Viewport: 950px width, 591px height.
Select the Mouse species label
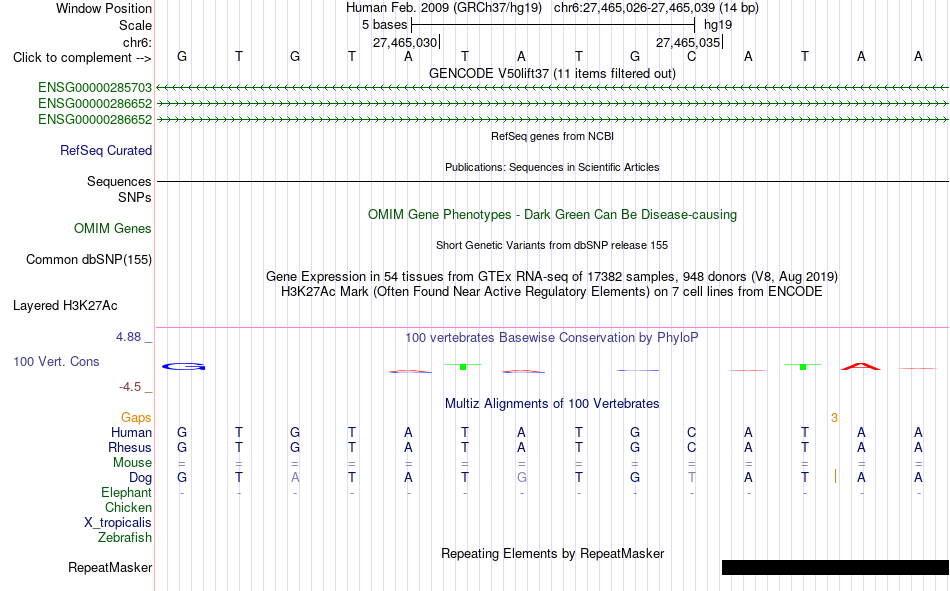tap(132, 462)
